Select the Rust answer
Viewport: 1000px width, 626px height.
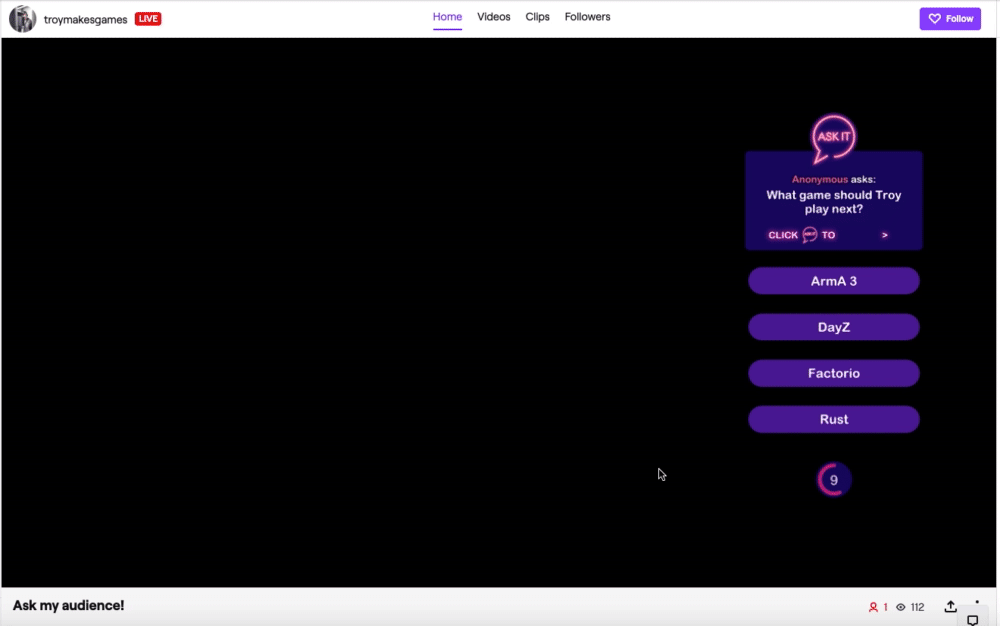point(834,419)
